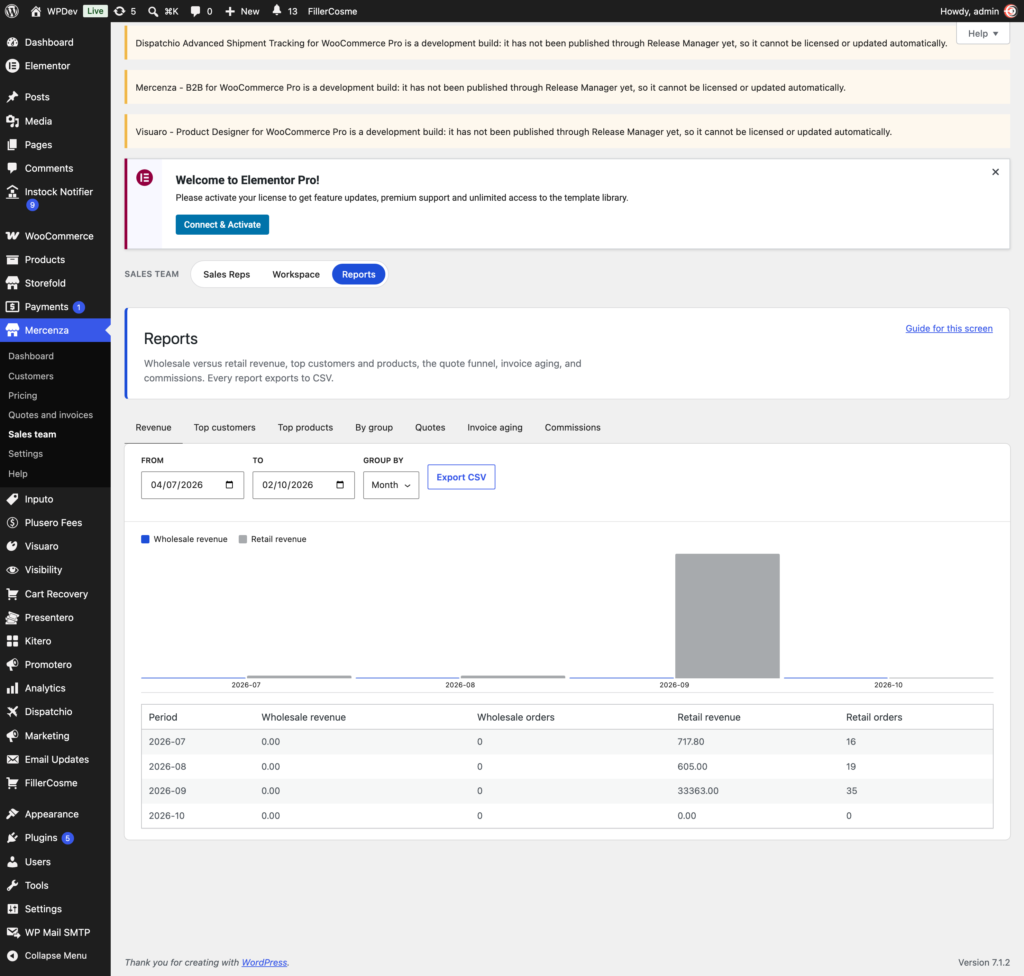Click the To date input field
1024x976 pixels.
(303, 485)
